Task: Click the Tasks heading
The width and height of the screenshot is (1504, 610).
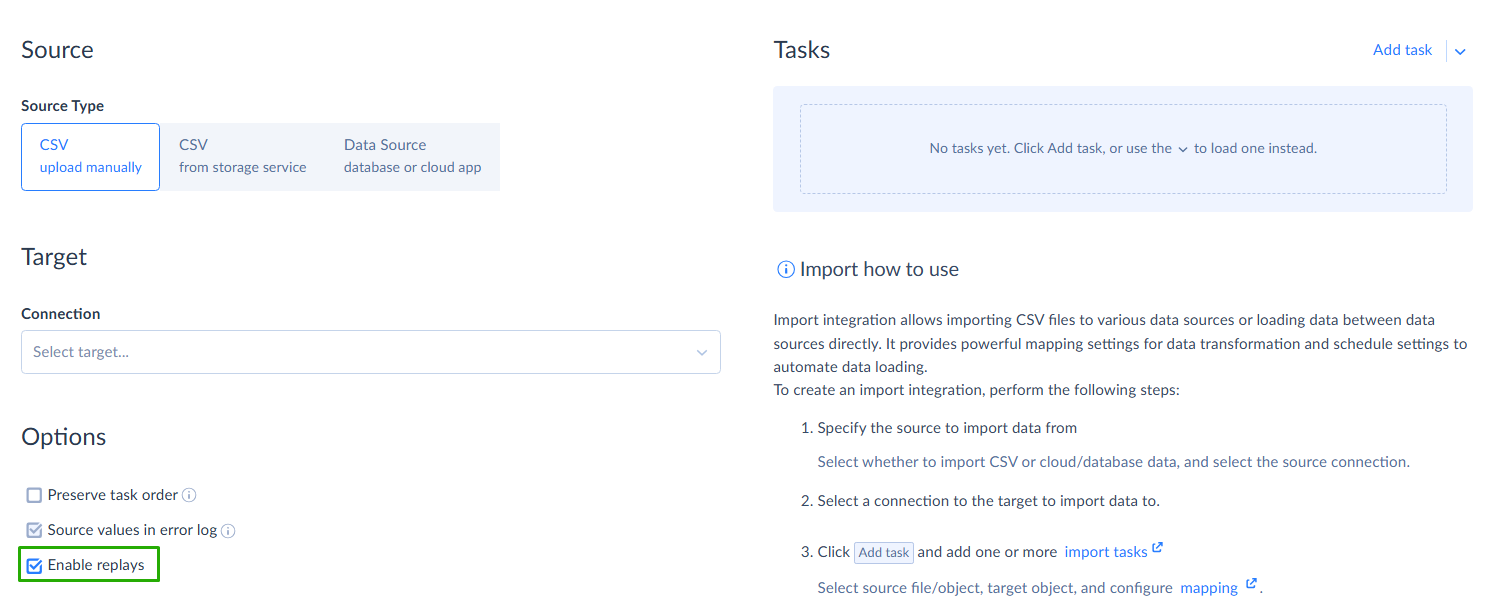Action: point(802,50)
